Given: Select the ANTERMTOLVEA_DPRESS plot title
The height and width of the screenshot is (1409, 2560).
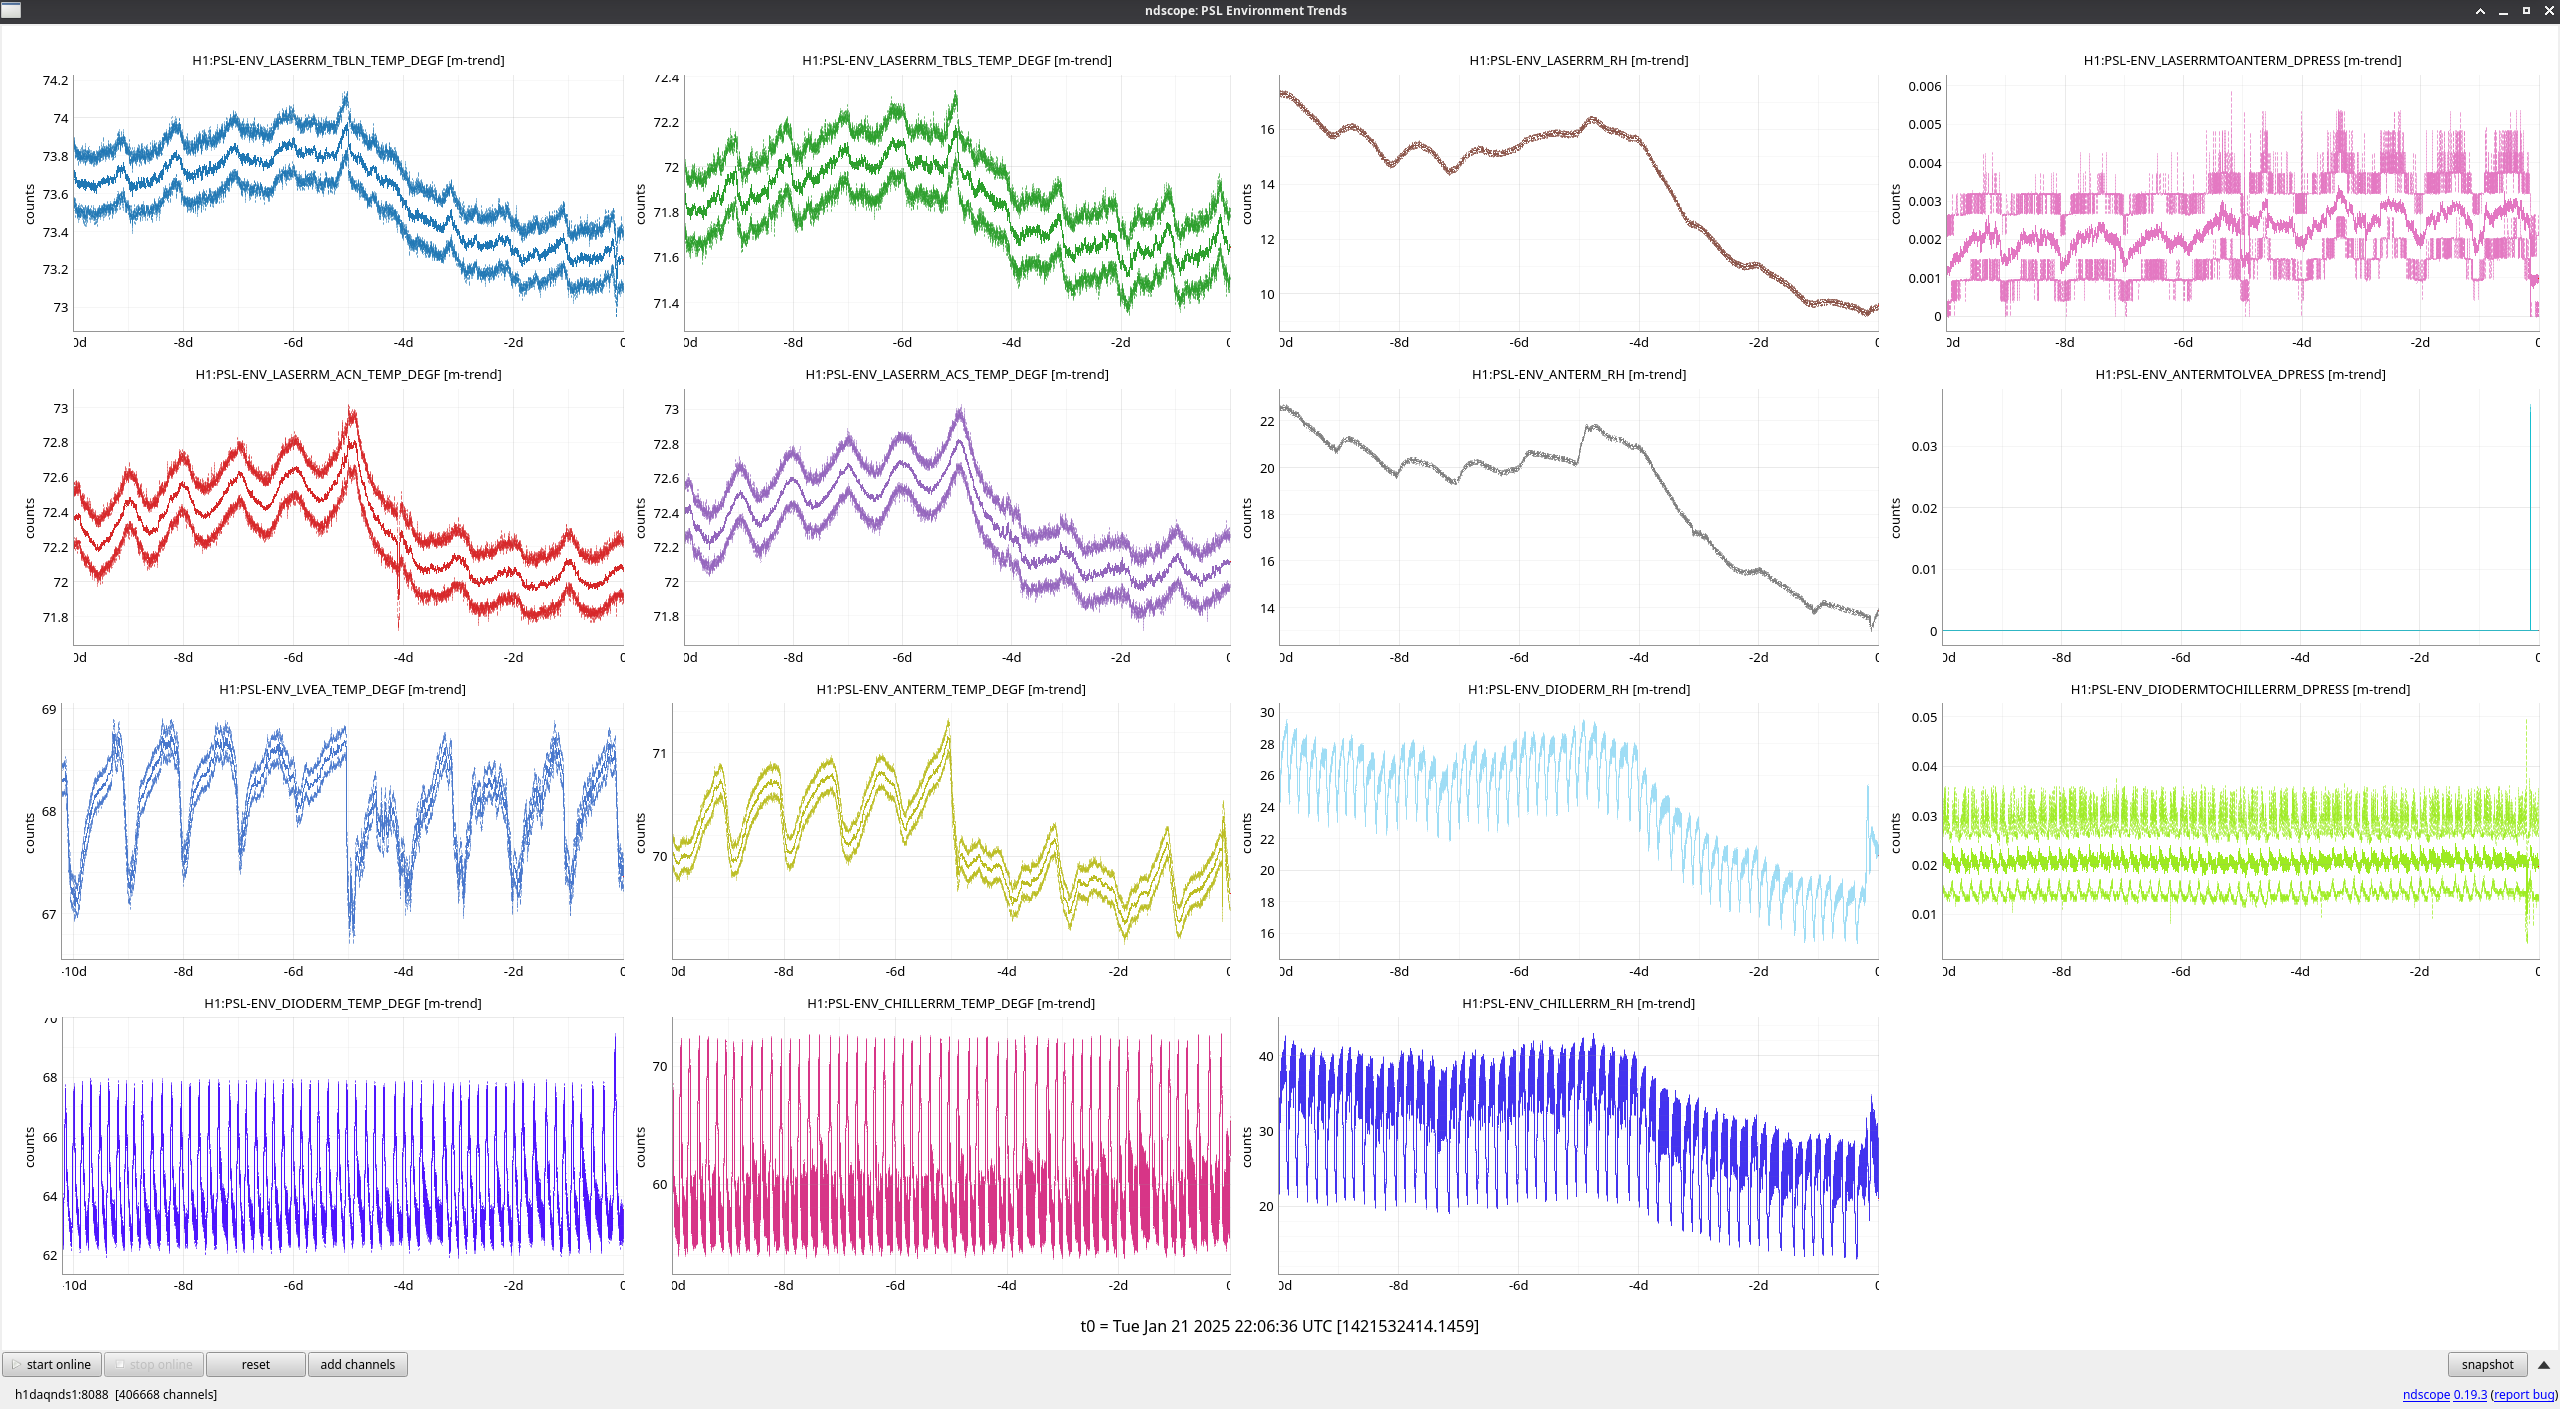Looking at the screenshot, I should click(x=2240, y=374).
